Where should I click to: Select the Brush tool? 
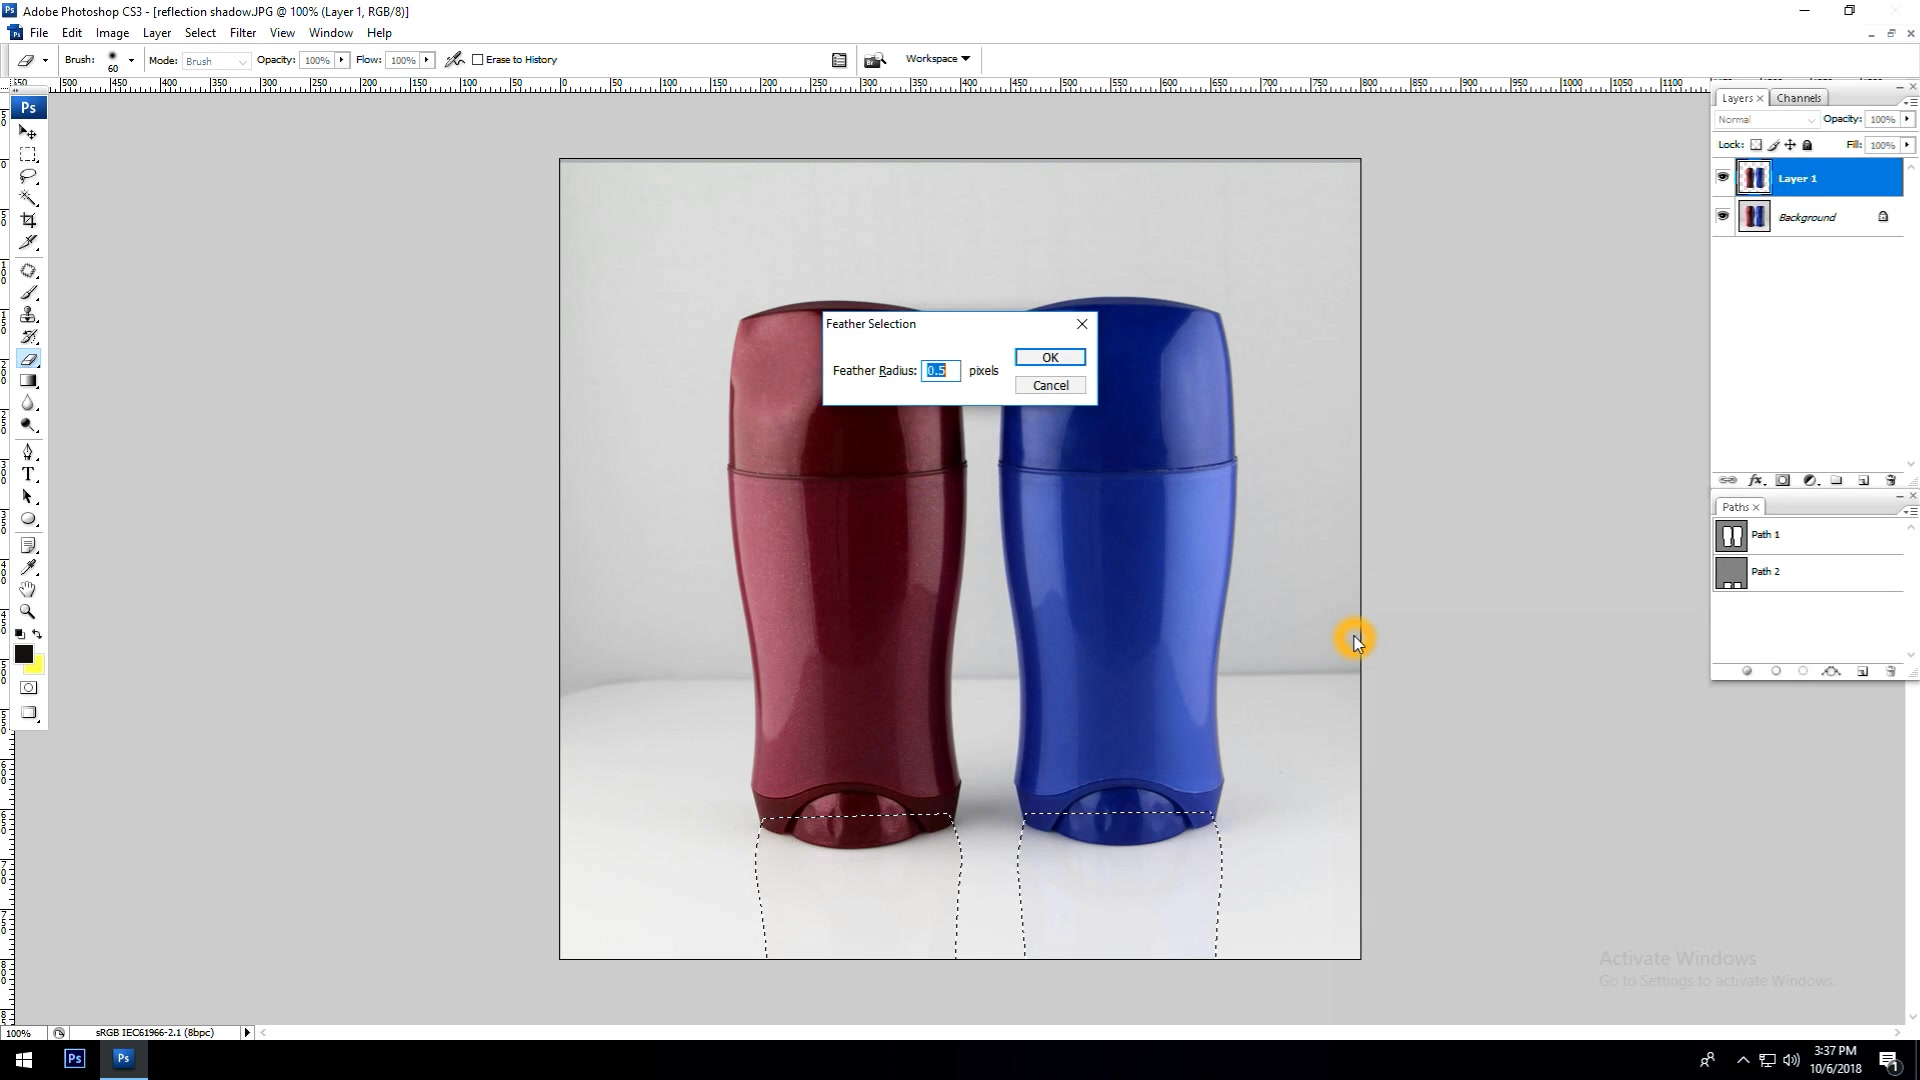click(x=29, y=293)
